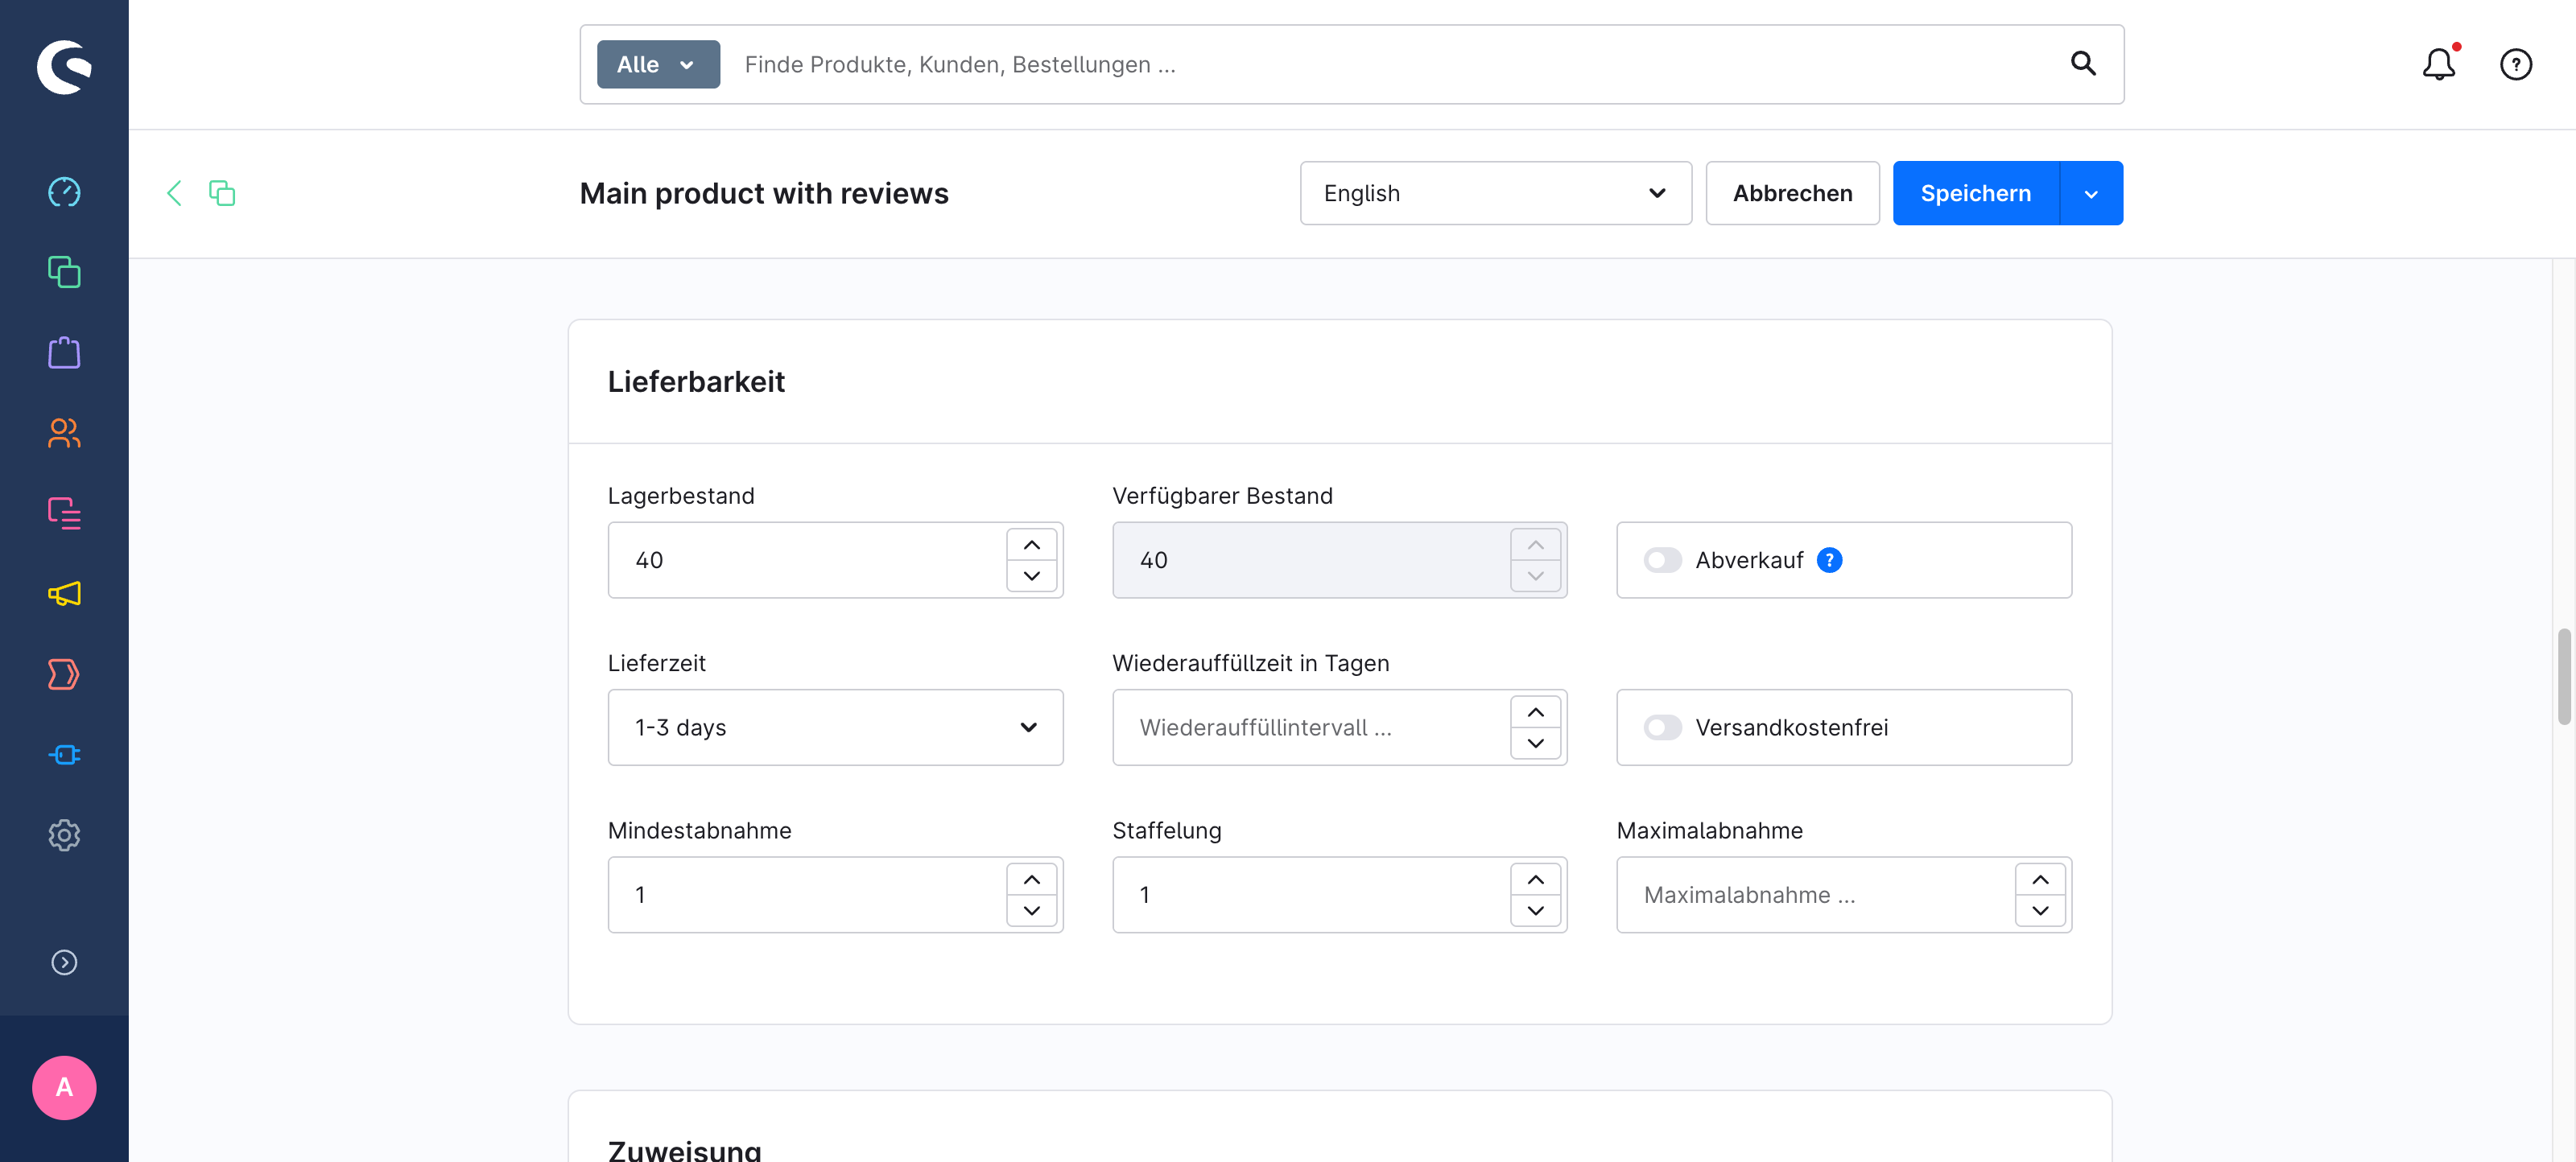Decrease Maximalabnahme with the down arrow

click(x=2041, y=911)
